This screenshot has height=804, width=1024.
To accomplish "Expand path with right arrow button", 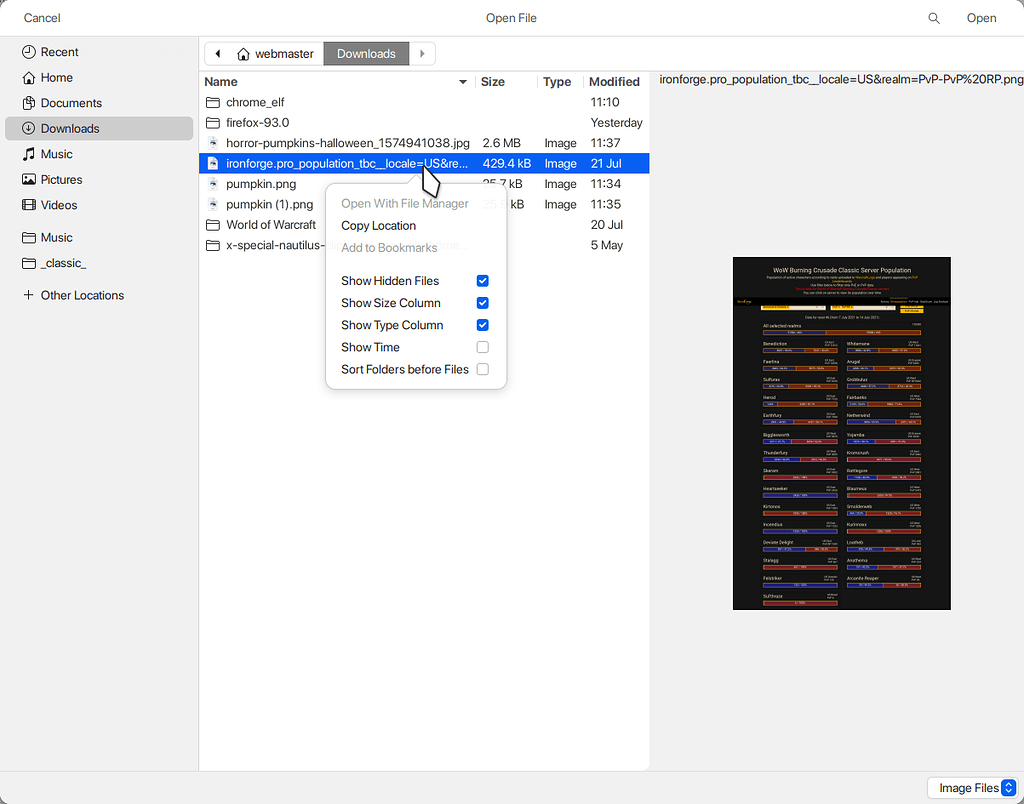I will pos(422,54).
